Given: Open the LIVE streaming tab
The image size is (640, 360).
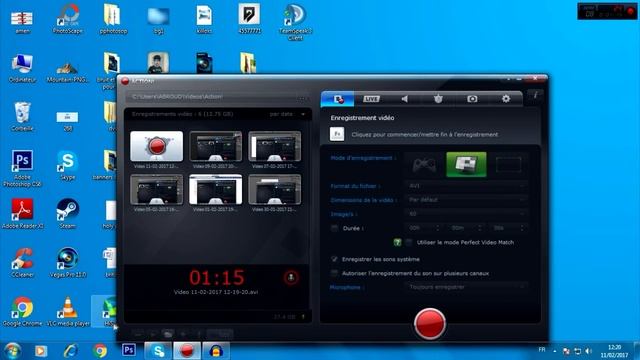Looking at the screenshot, I should (371, 99).
